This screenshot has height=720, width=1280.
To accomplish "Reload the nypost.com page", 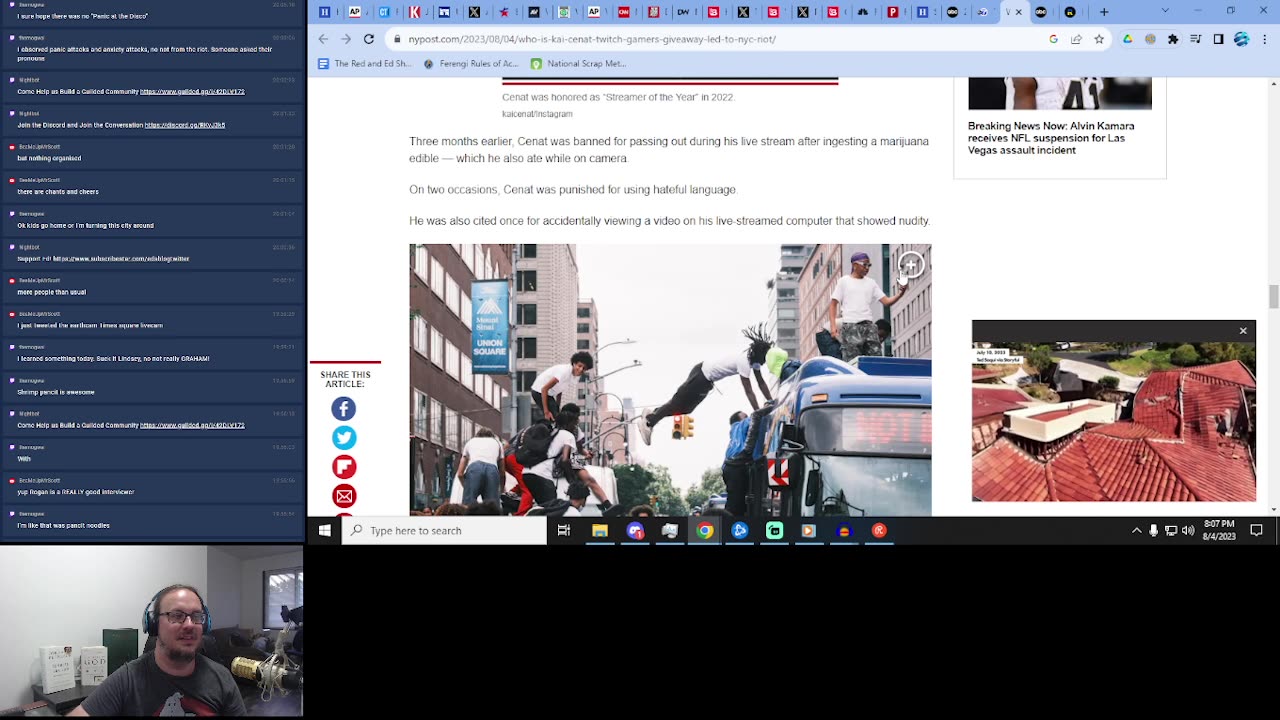I will 369,39.
